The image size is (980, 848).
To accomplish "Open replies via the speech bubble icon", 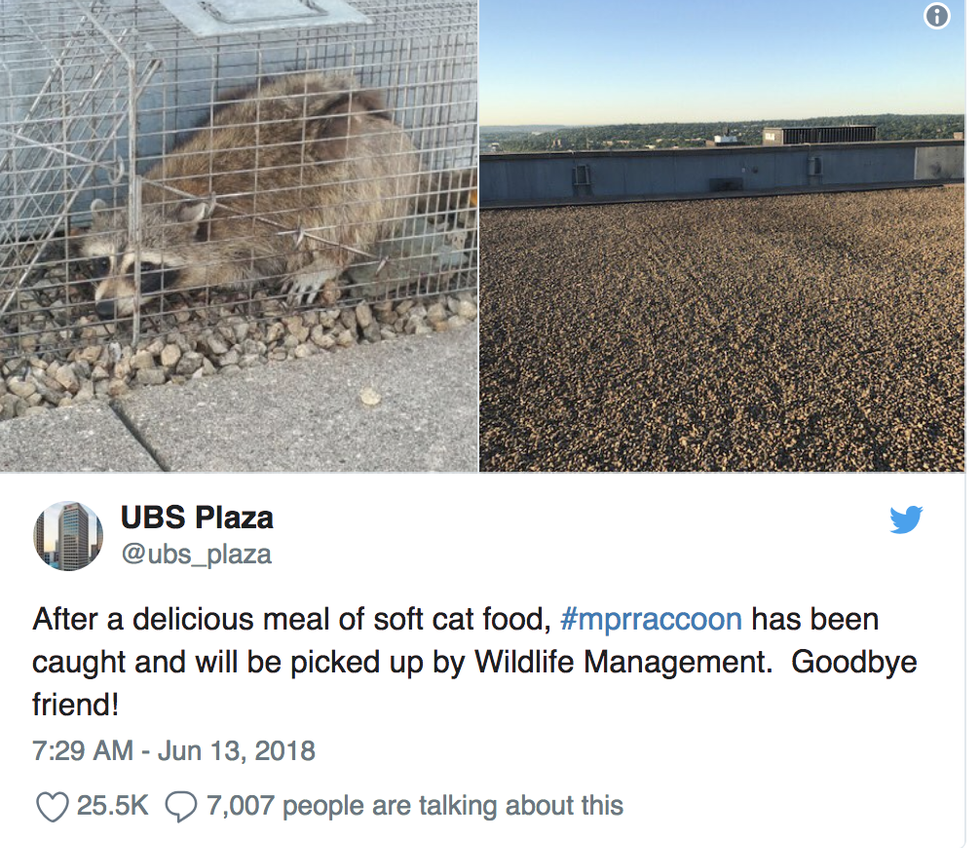I will pos(181,806).
